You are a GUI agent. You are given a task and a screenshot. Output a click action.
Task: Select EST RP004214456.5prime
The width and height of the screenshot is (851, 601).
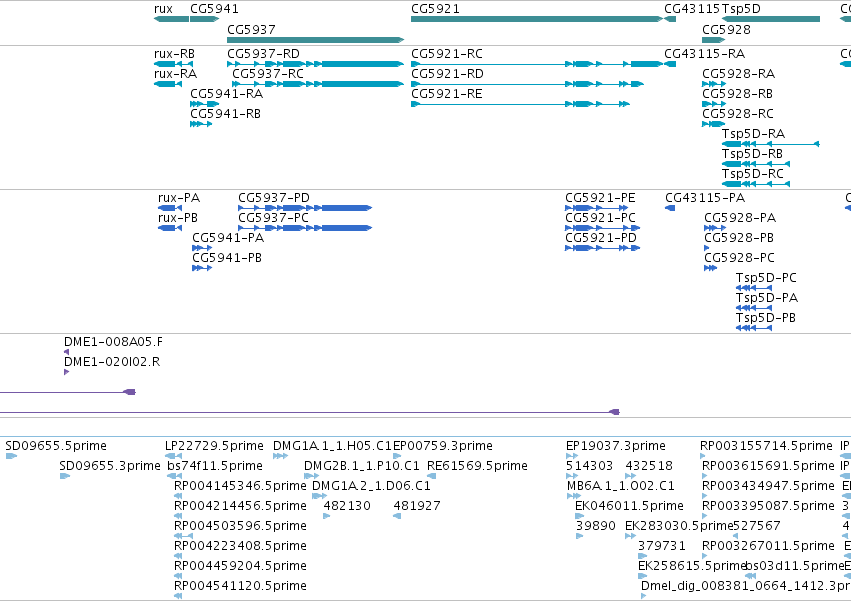240,506
